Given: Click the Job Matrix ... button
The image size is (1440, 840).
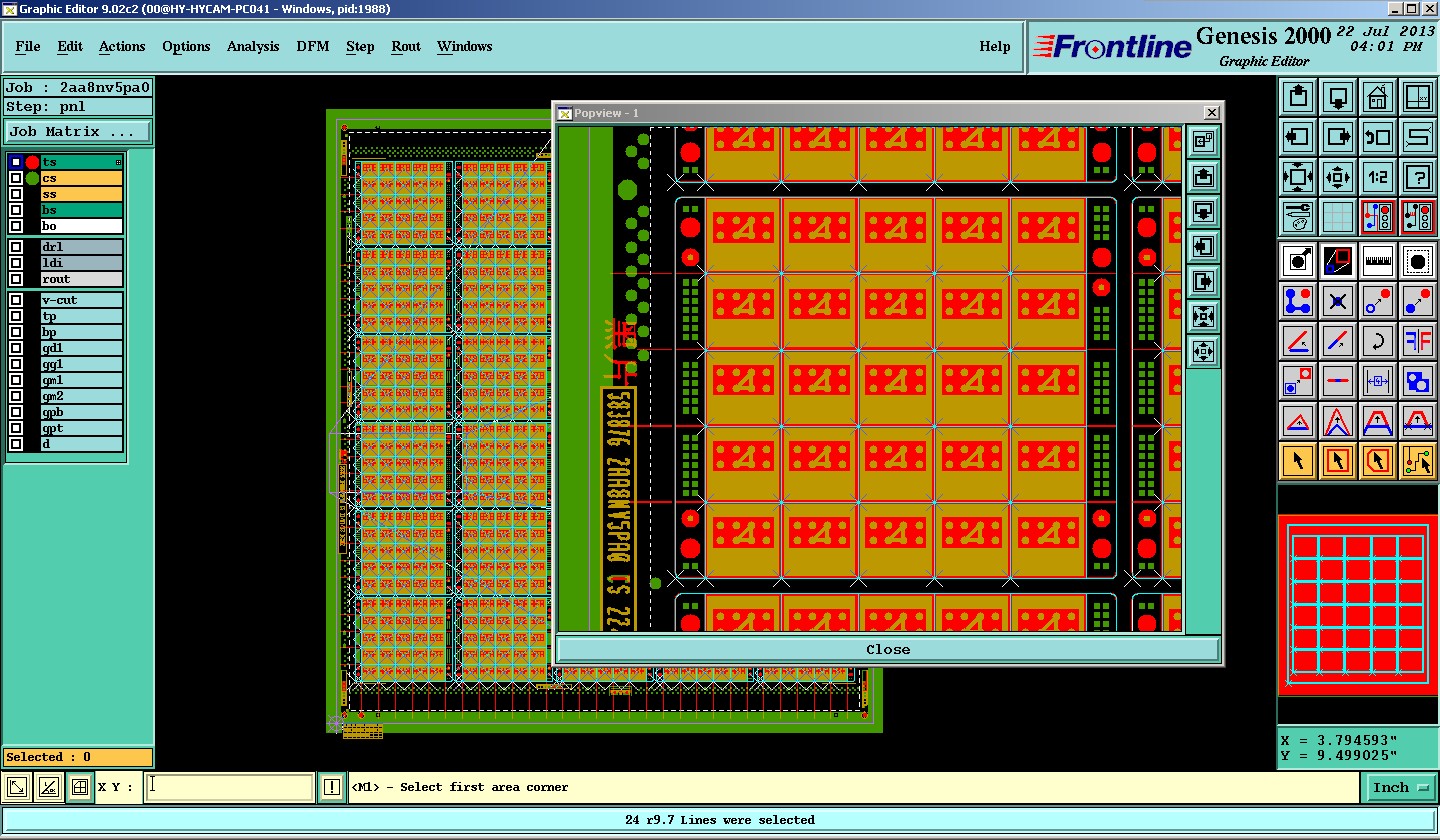Looking at the screenshot, I should point(78,131).
